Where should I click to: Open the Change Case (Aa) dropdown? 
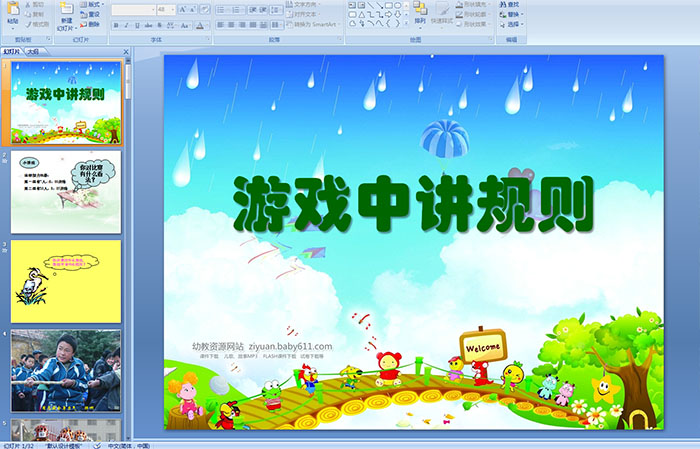185,25
